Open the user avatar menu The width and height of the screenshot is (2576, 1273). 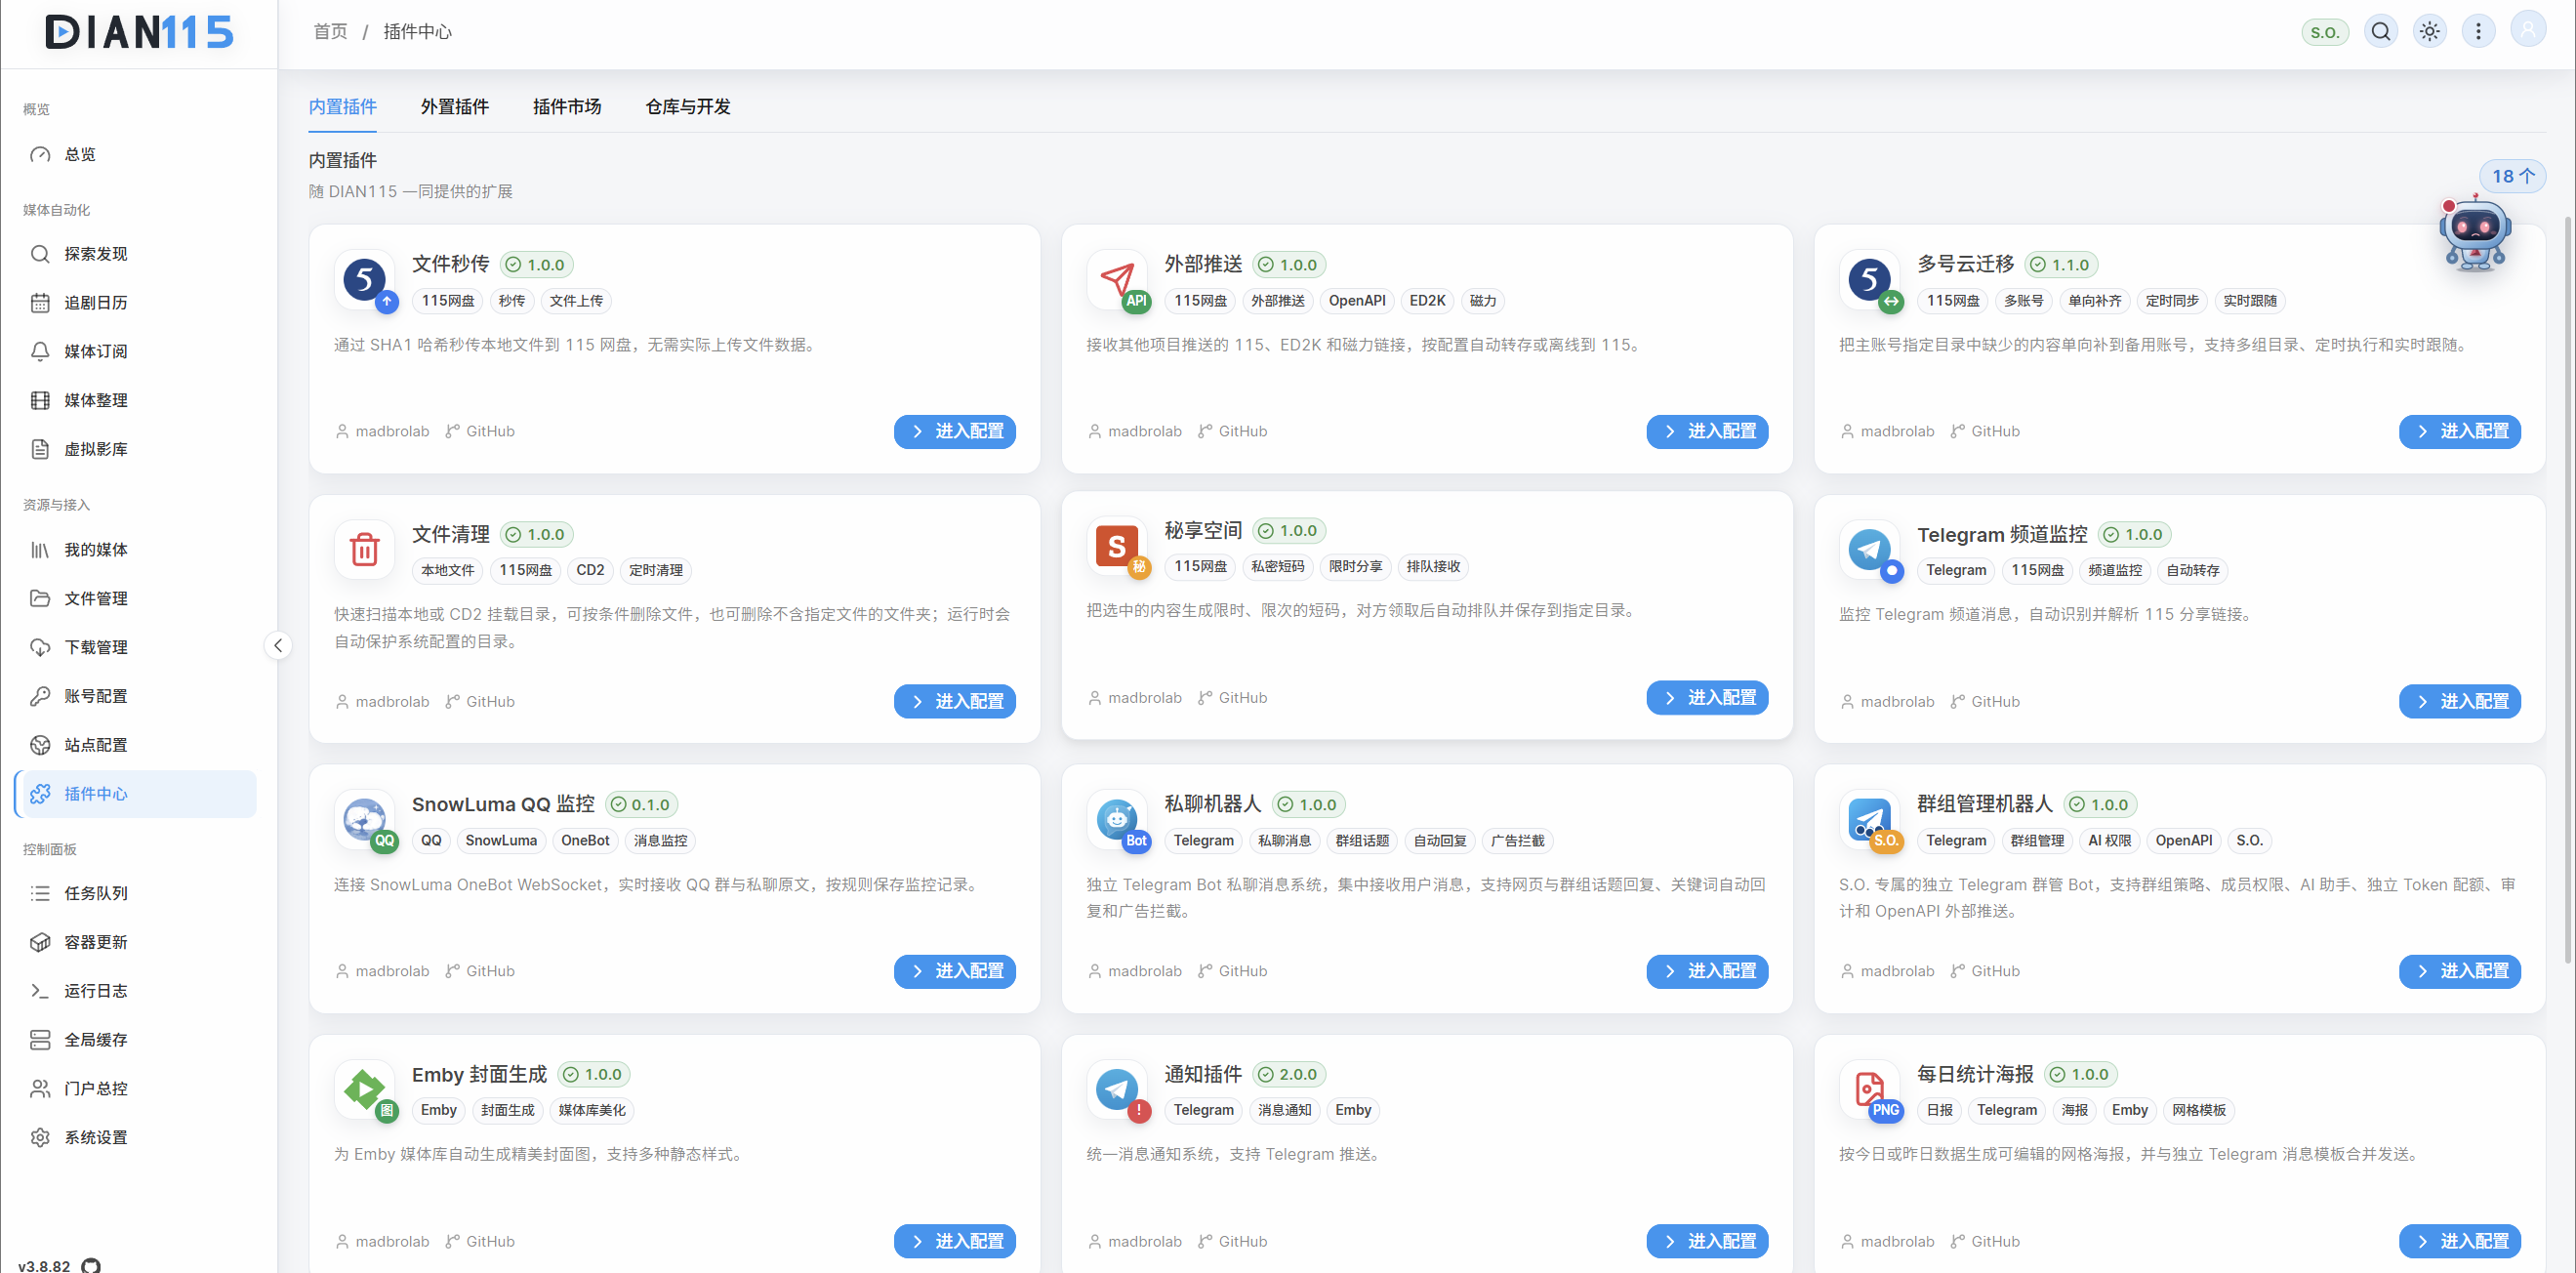click(x=2528, y=29)
